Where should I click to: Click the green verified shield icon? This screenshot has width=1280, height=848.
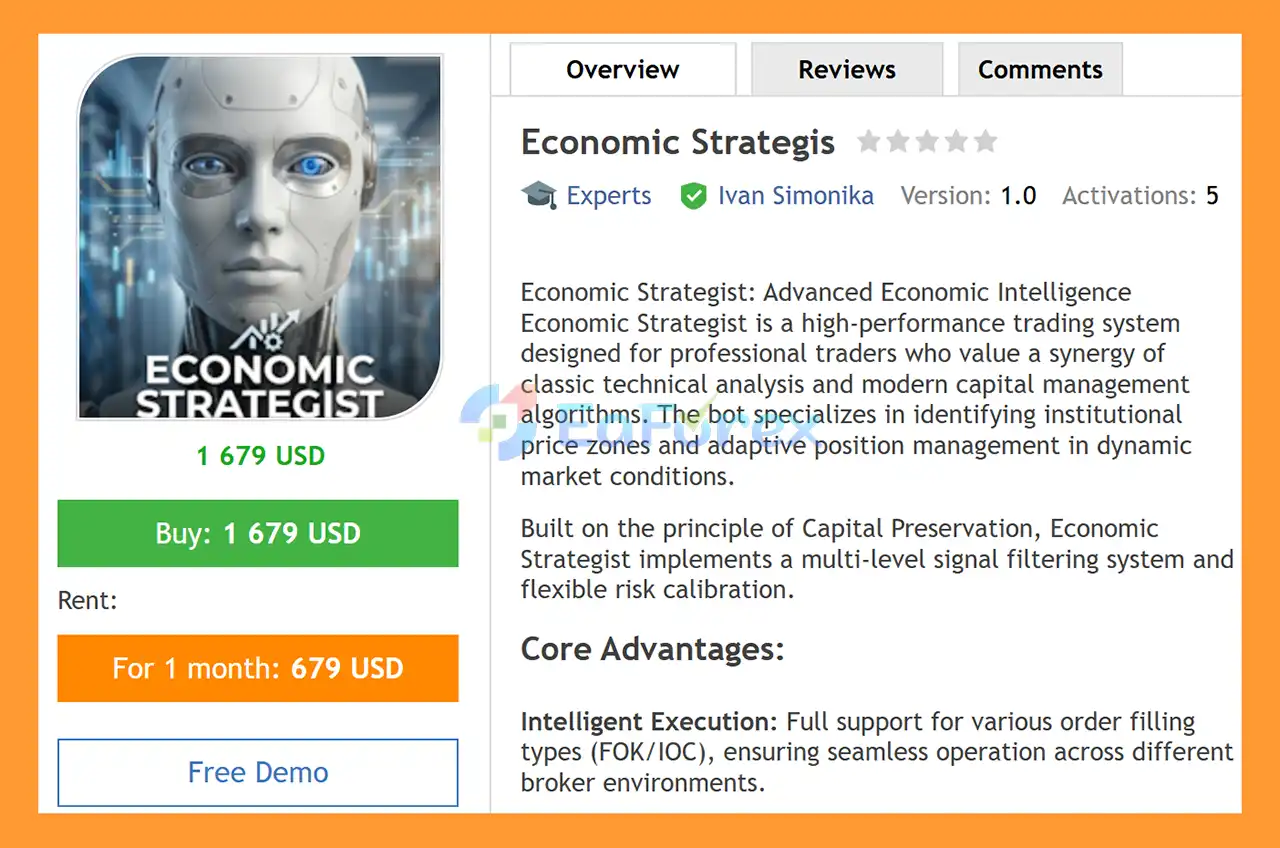(x=693, y=196)
